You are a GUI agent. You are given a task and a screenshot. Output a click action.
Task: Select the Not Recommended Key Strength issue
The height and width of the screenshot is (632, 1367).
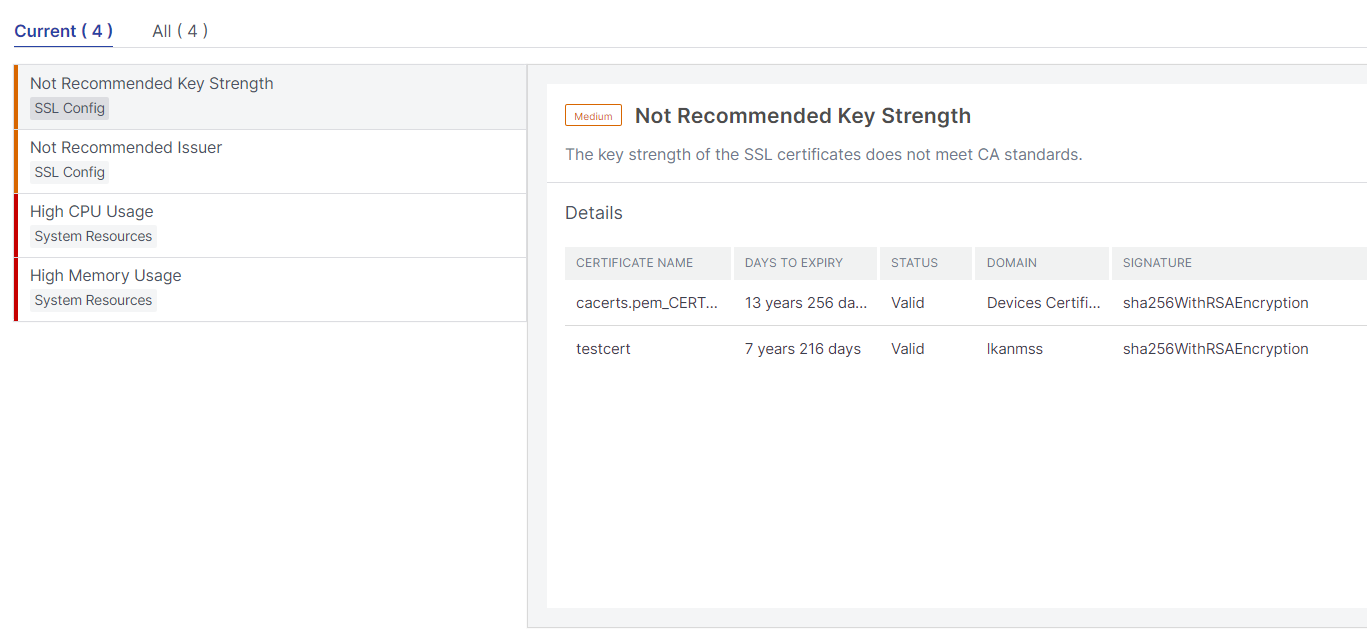click(x=270, y=97)
